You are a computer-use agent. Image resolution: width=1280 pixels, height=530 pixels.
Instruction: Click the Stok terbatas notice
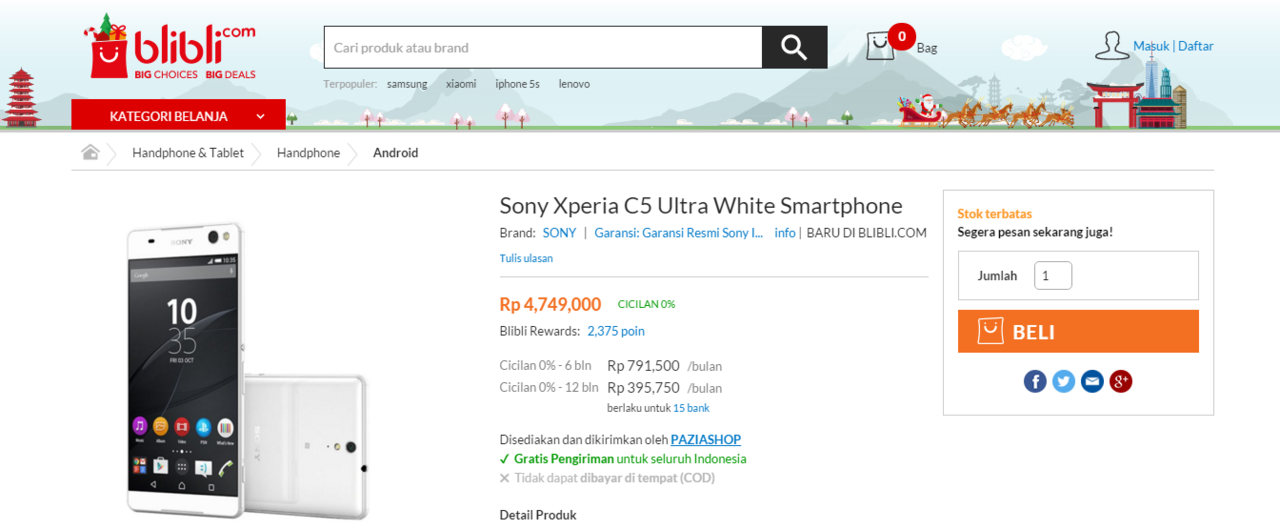pyautogui.click(x=994, y=214)
